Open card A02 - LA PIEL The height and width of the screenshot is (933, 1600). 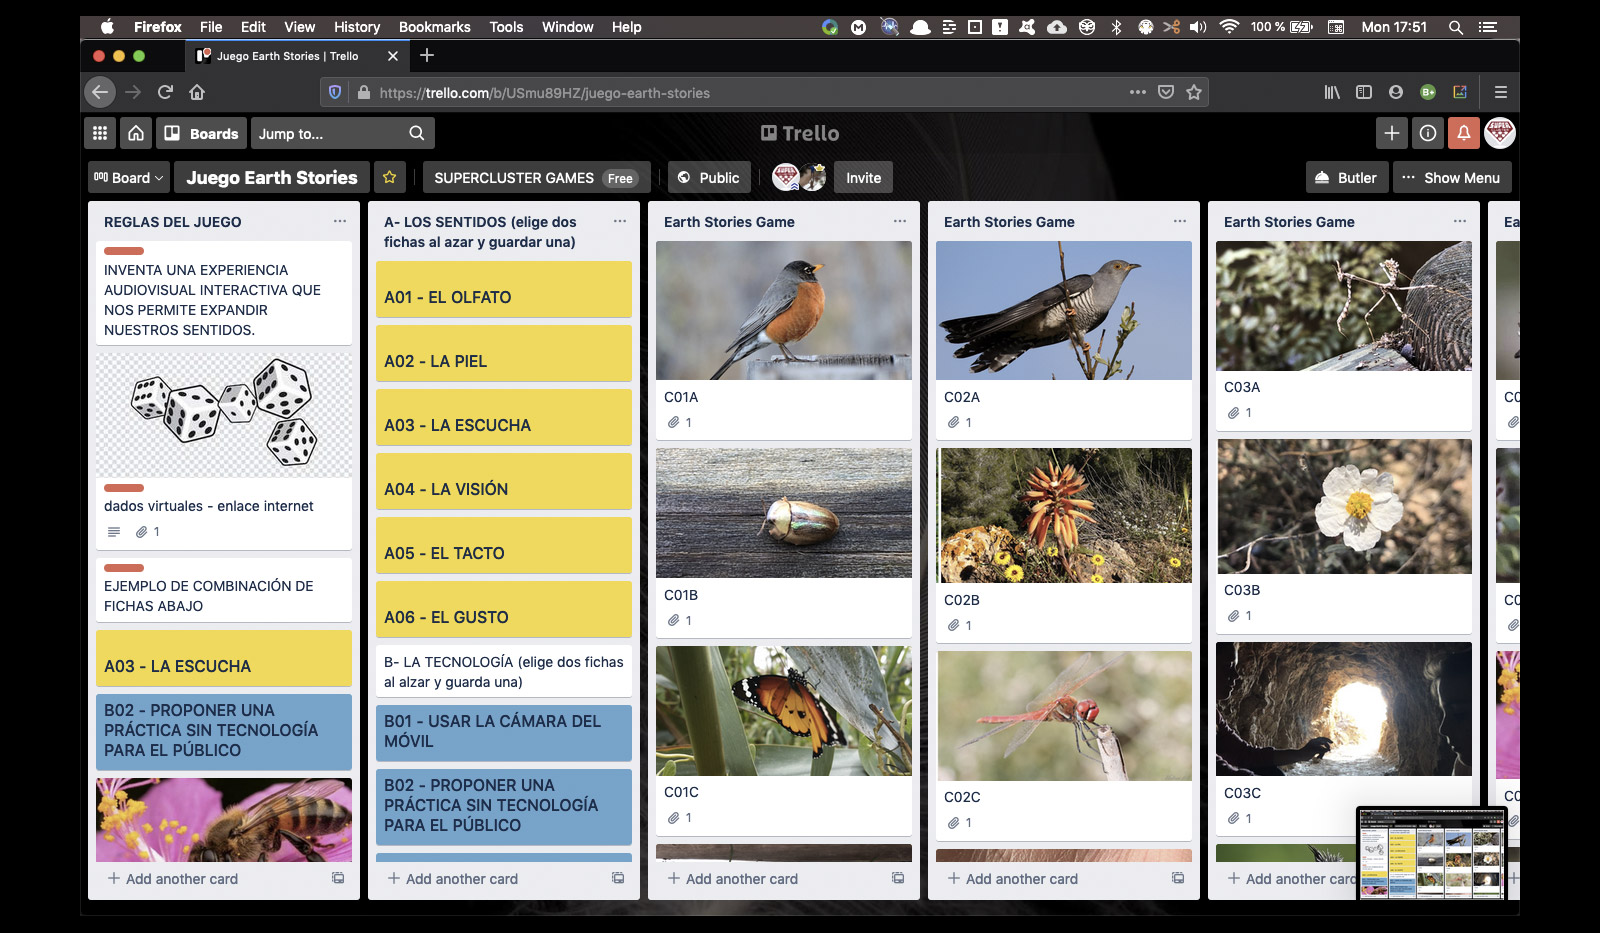pyautogui.click(x=504, y=353)
